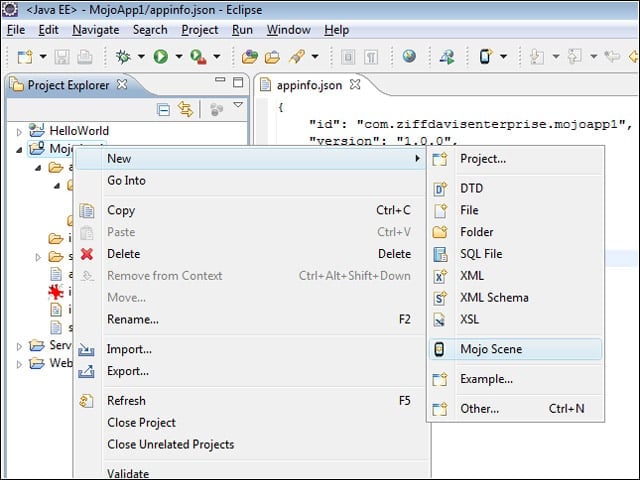Image resolution: width=640 pixels, height=480 pixels.
Task: Choose Refresh from the context menu
Action: click(251, 401)
